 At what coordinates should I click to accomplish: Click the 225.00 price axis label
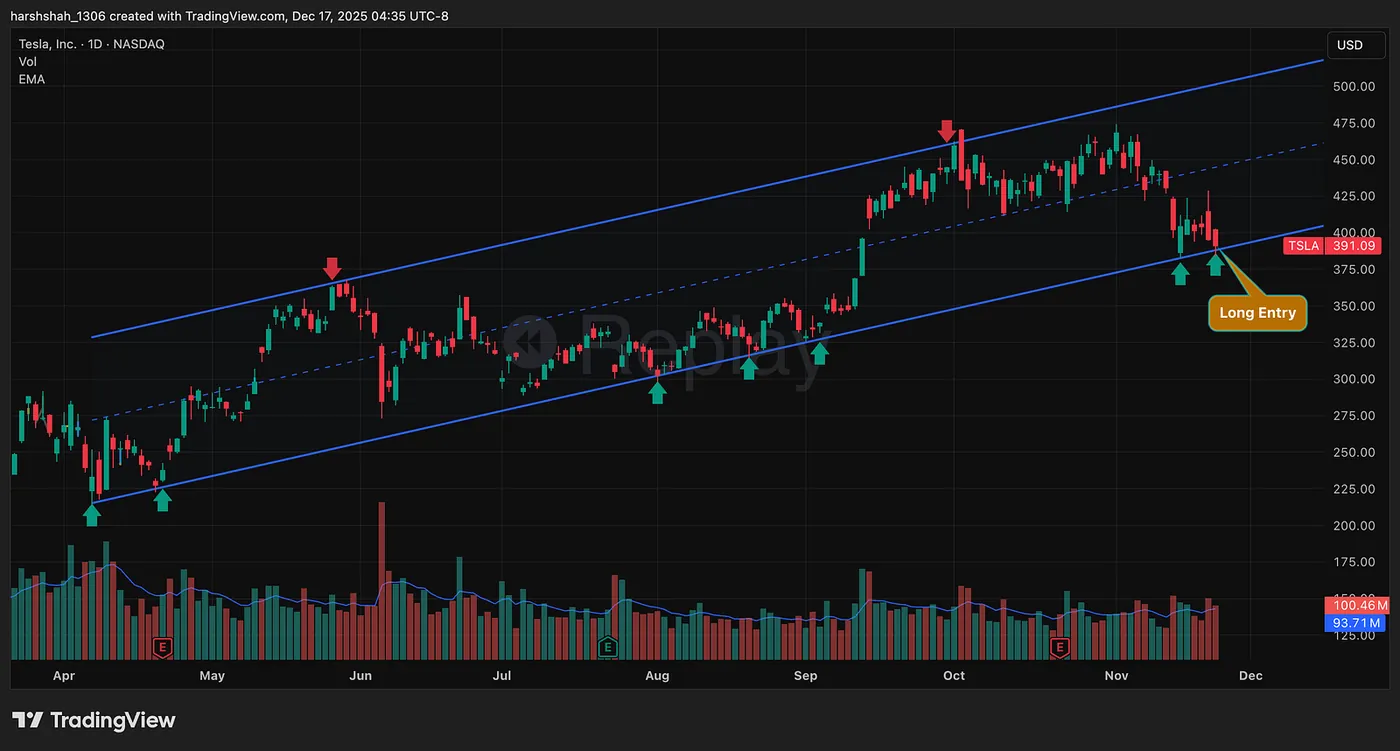[x=1353, y=489]
